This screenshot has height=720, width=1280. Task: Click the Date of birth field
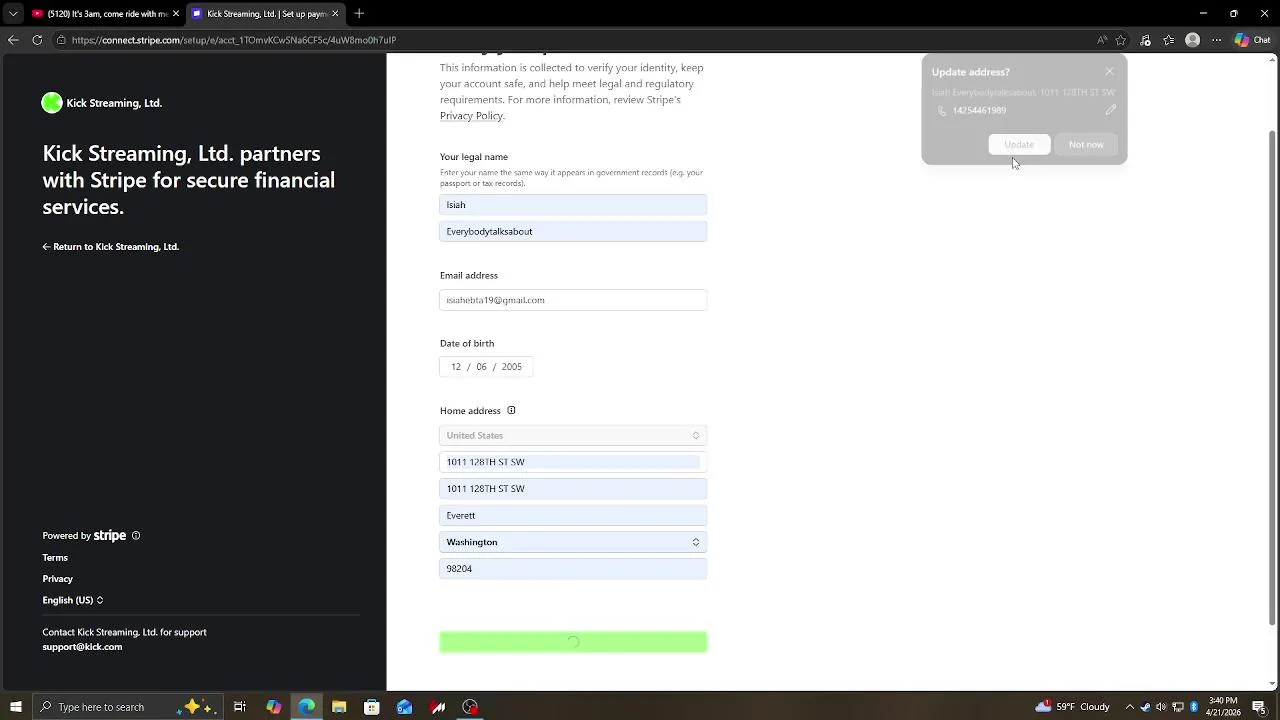tap(486, 367)
